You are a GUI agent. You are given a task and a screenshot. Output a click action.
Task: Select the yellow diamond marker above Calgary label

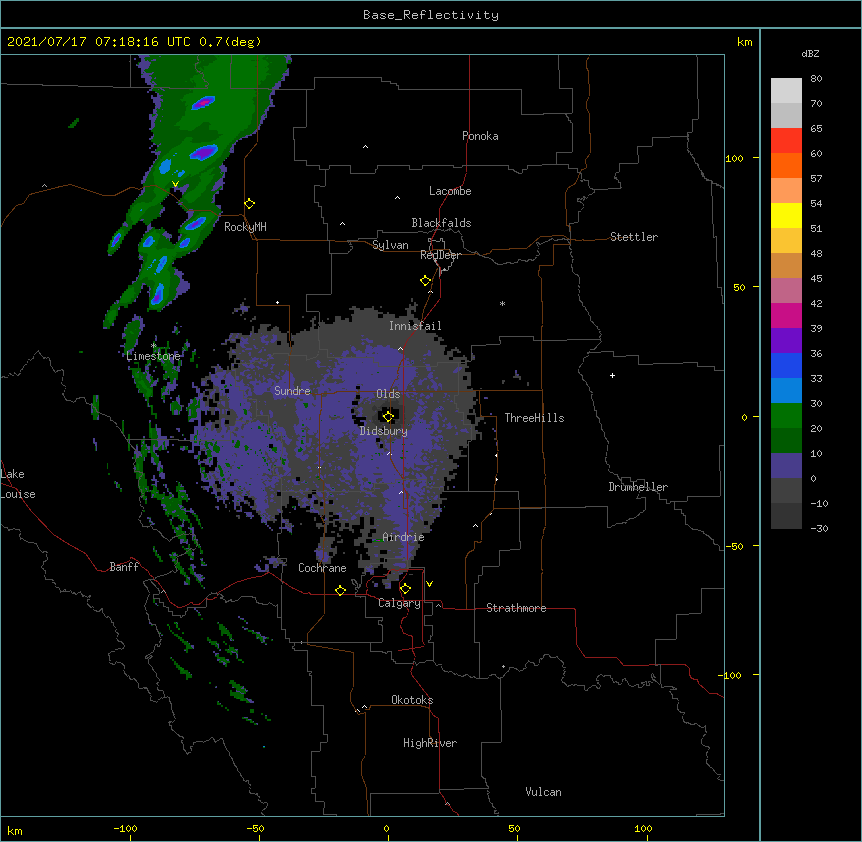[405, 589]
